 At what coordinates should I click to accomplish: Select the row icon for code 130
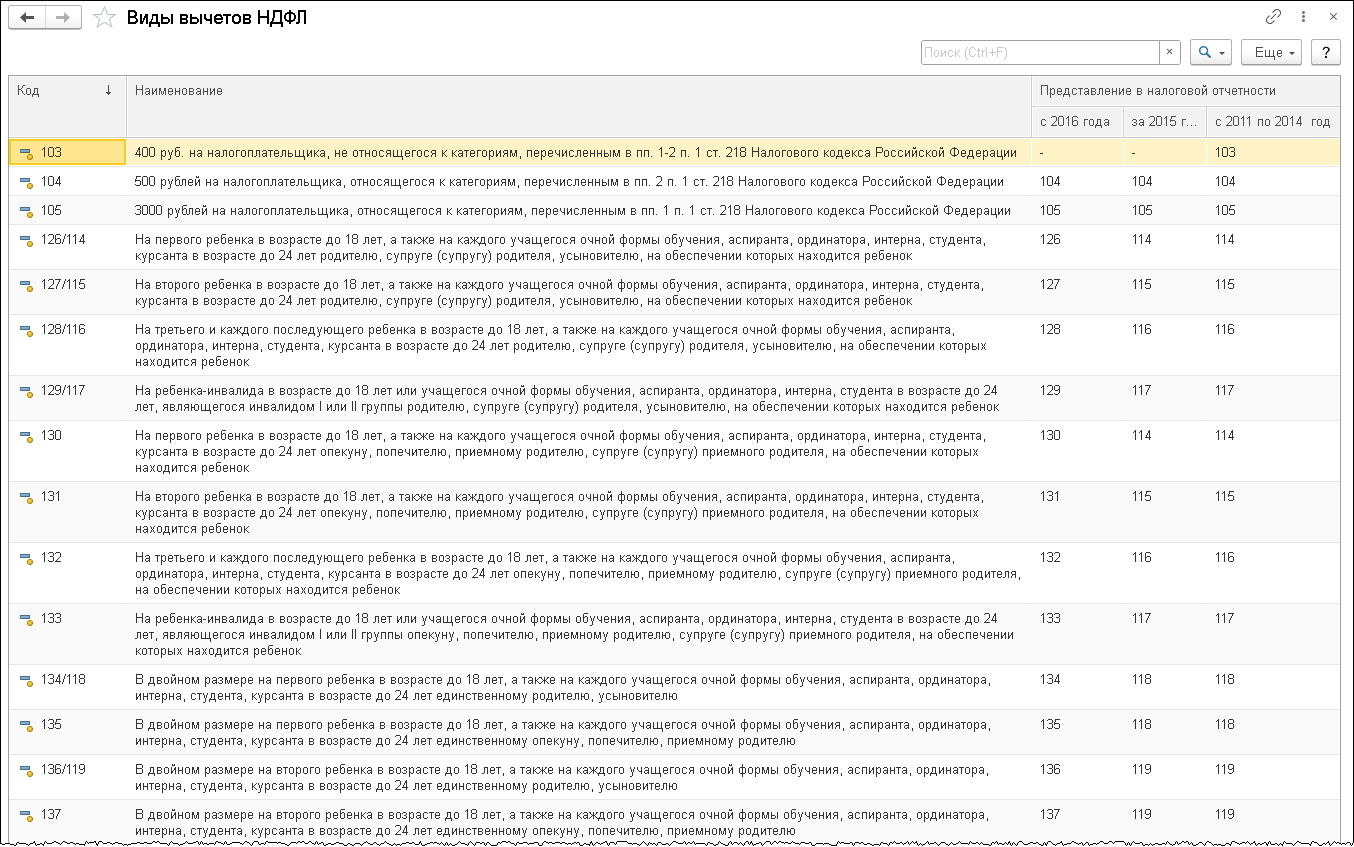click(27, 436)
